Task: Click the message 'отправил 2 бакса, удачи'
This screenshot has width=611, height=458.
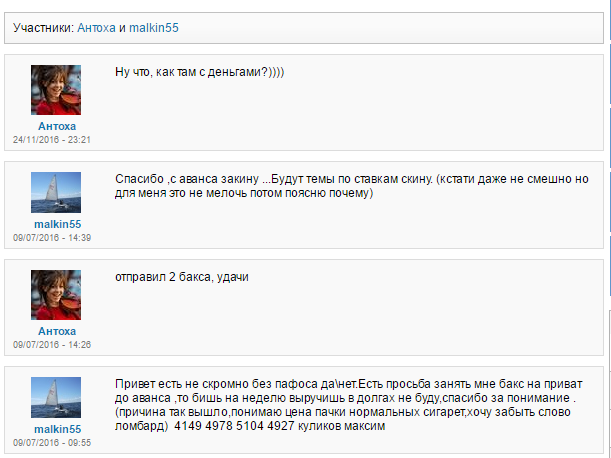Action: [182, 277]
